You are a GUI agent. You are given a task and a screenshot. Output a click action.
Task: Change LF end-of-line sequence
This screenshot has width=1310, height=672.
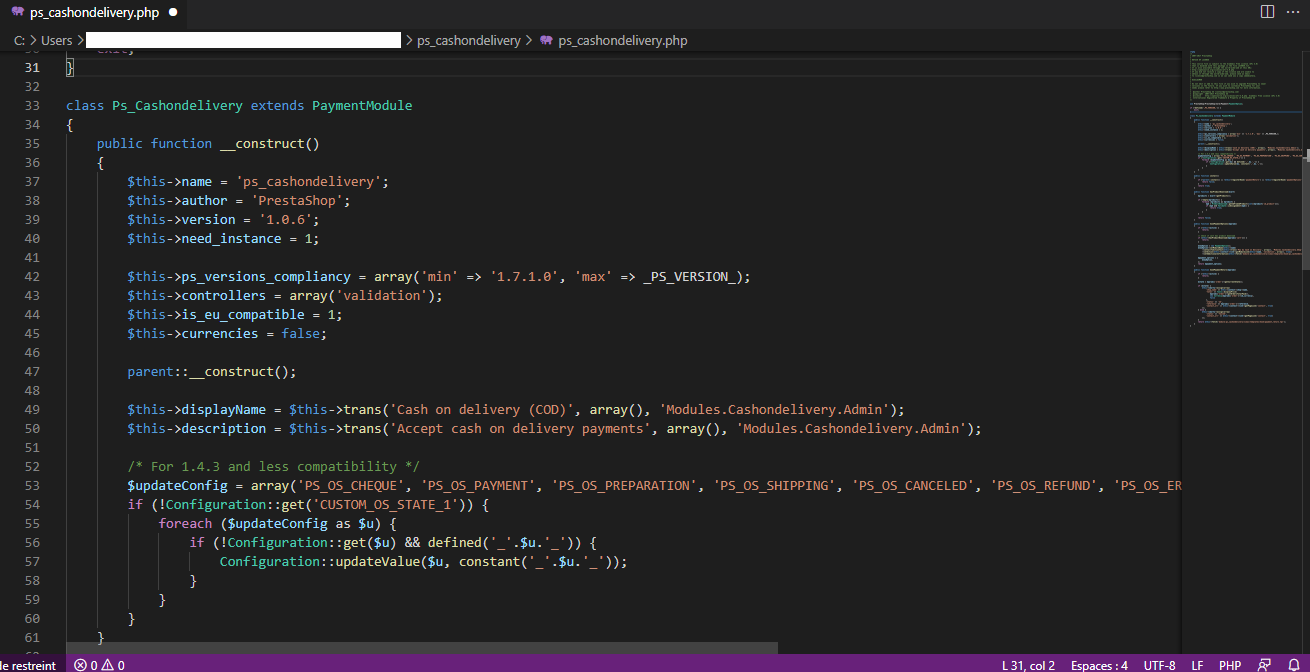pos(1197,665)
